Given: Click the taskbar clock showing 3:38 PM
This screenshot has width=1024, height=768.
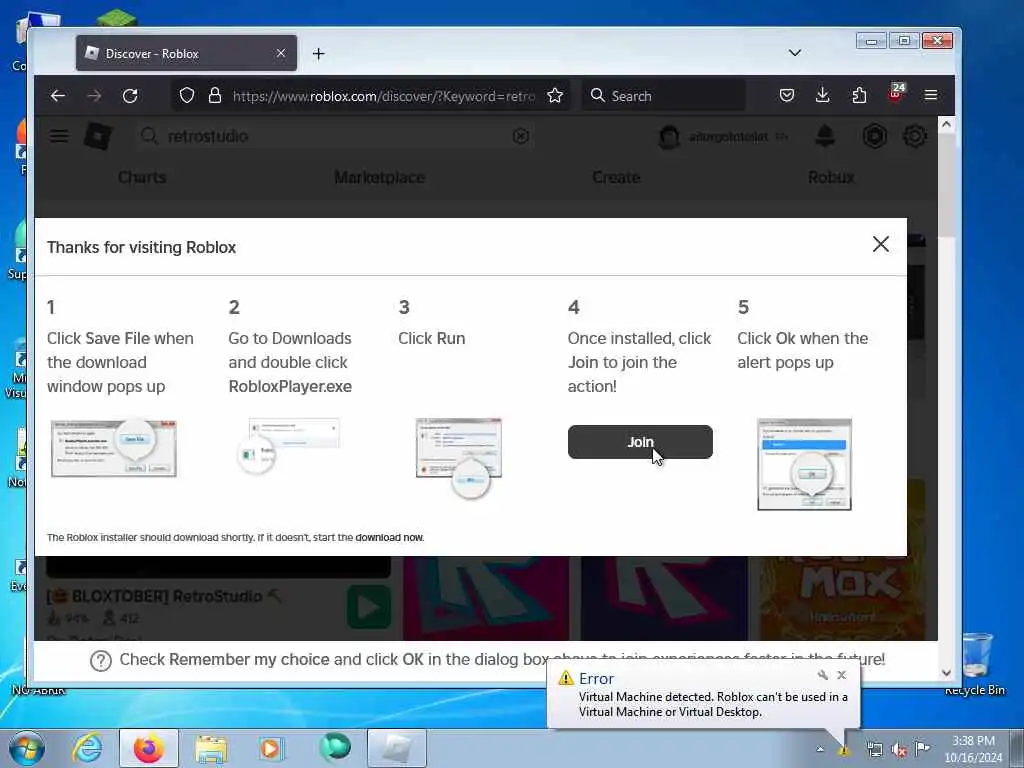Looking at the screenshot, I should tap(973, 749).
